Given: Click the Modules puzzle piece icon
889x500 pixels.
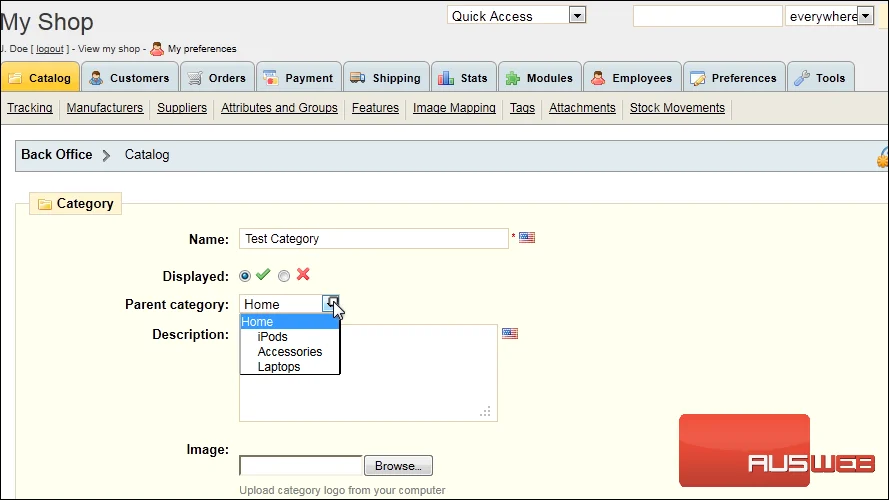Looking at the screenshot, I should pos(513,78).
